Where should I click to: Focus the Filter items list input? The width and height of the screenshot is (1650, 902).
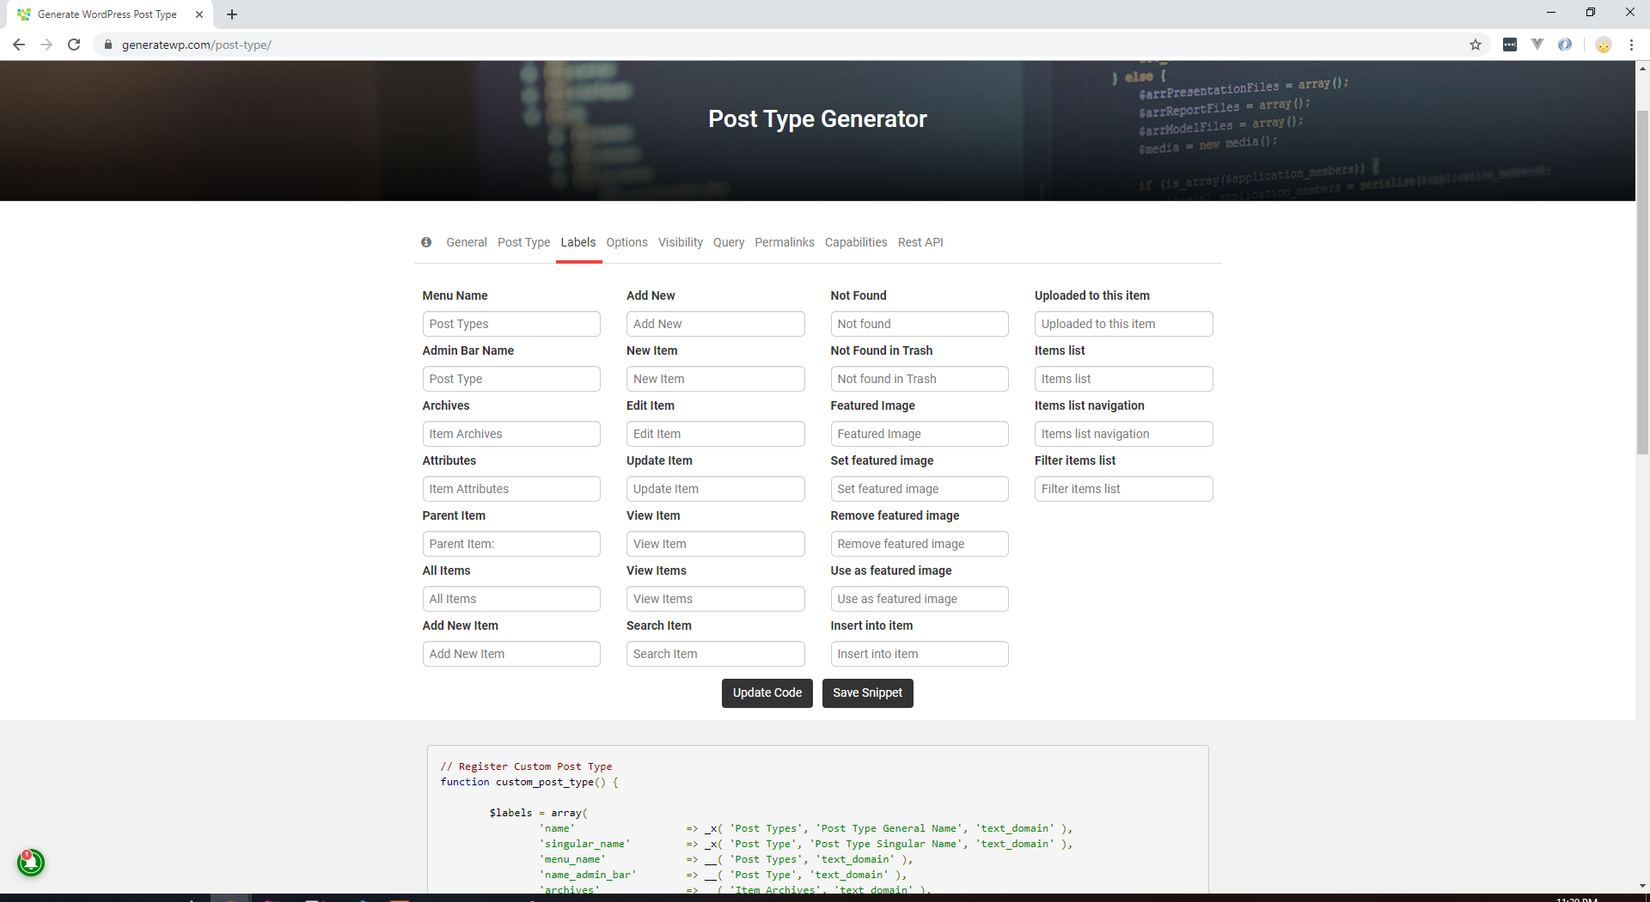(x=1123, y=489)
